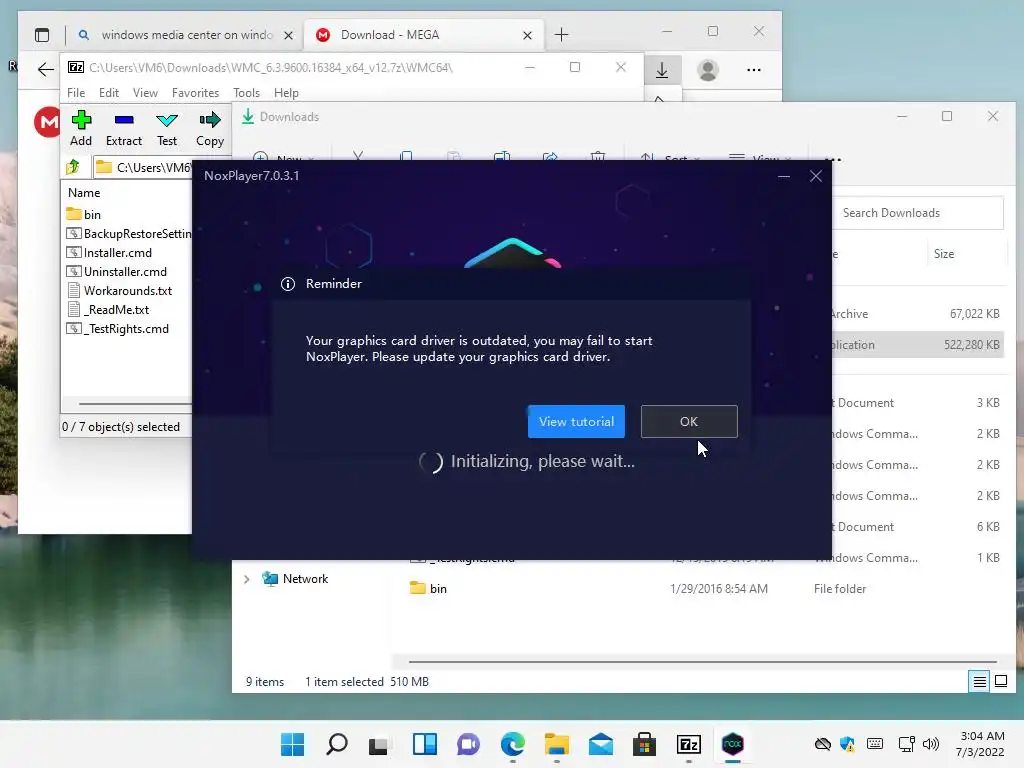Open View tutorial in the Reminder dialog

click(x=576, y=421)
